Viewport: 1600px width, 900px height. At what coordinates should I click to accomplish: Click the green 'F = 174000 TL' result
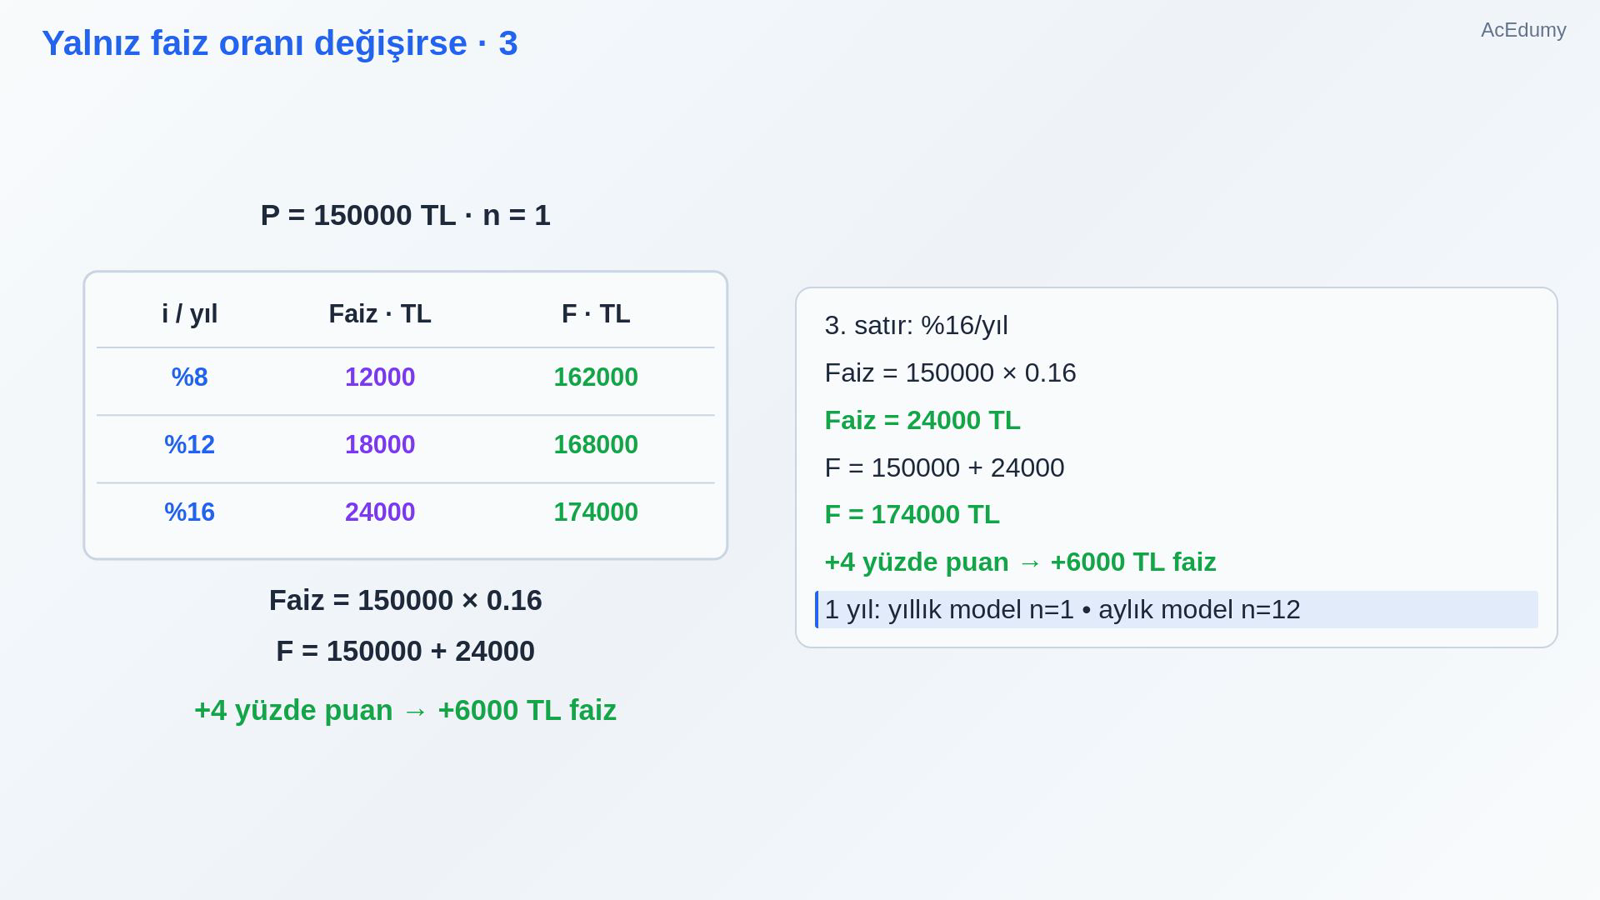(911, 515)
